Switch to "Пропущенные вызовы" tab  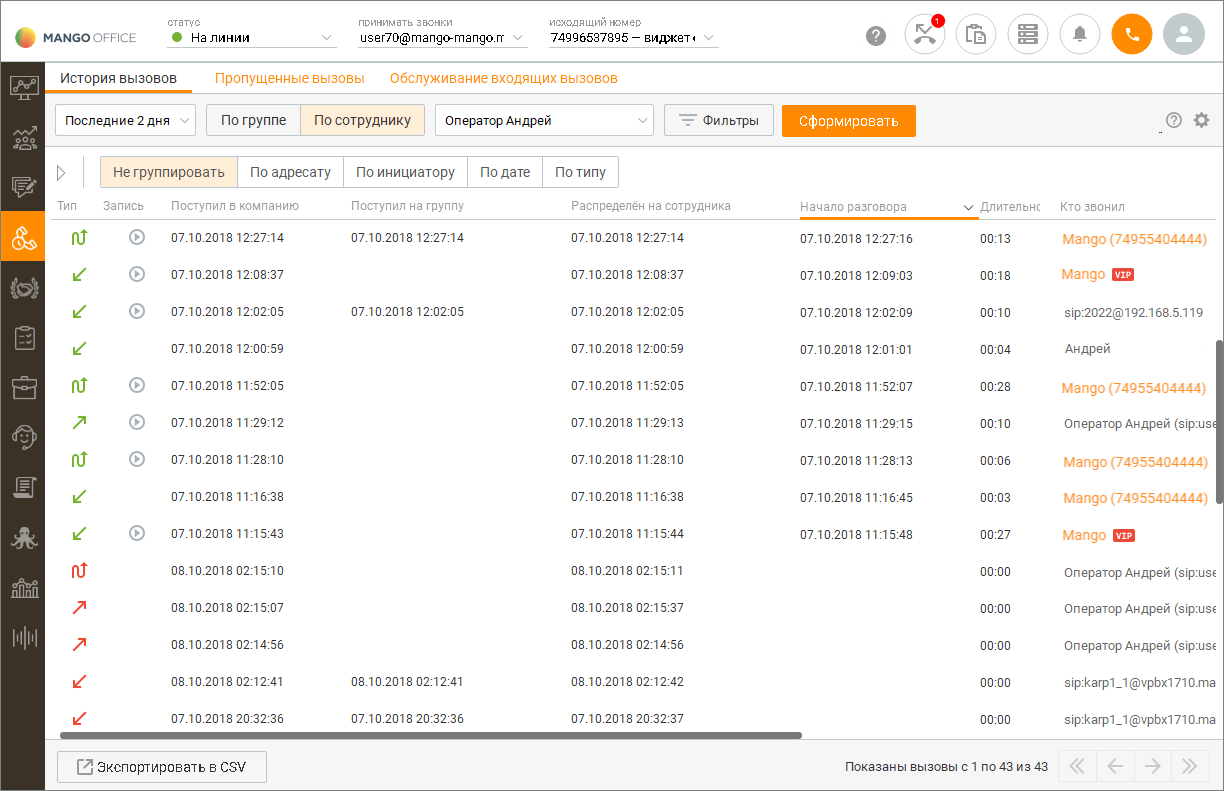pyautogui.click(x=290, y=78)
